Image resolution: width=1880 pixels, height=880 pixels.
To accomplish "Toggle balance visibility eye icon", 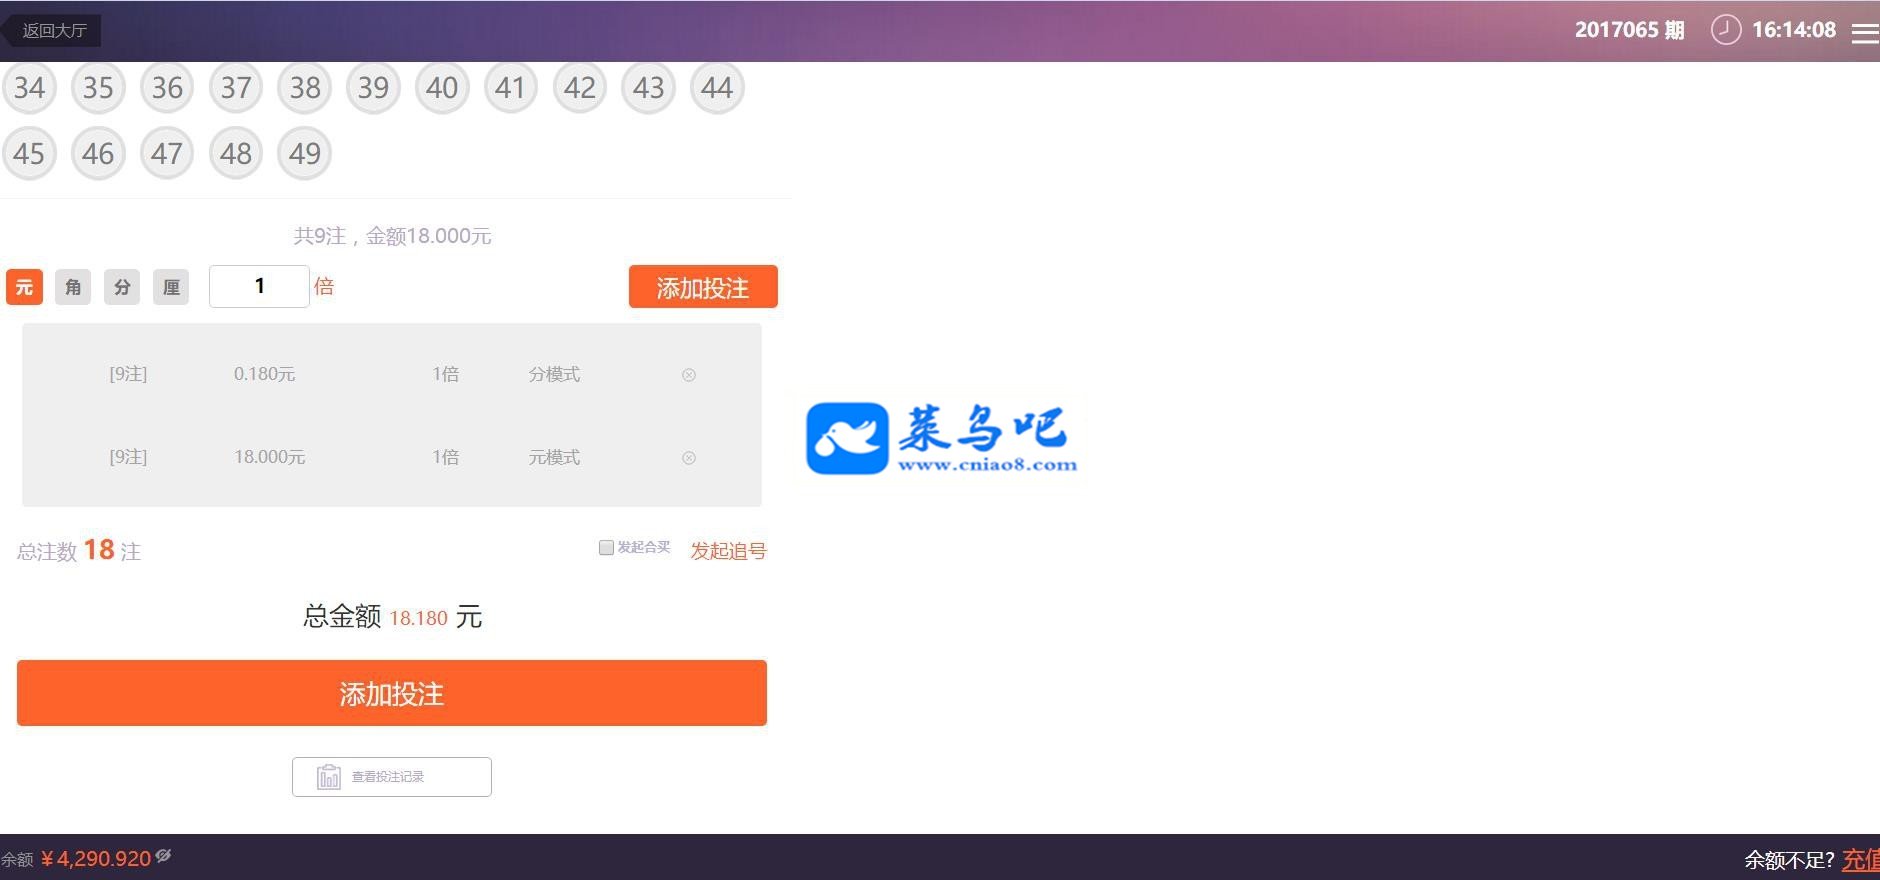I will (x=164, y=856).
